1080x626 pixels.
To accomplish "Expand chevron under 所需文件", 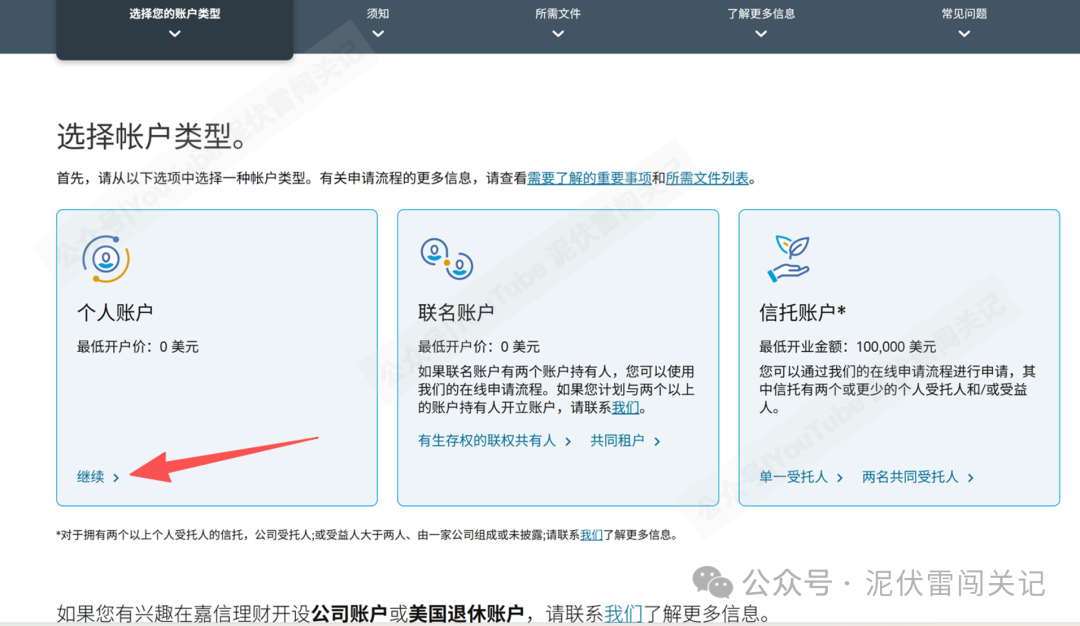I will (x=558, y=34).
